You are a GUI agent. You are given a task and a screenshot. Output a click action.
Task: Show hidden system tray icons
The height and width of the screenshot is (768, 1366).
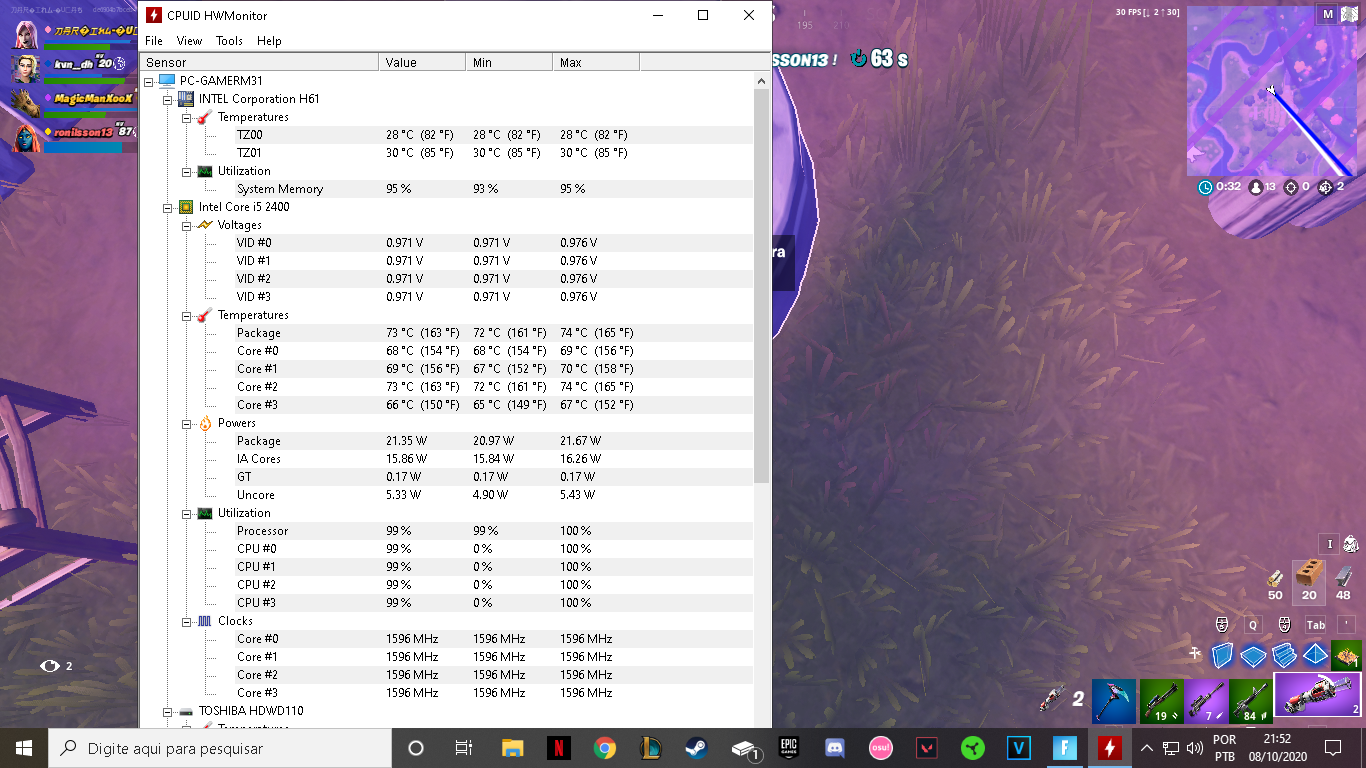1147,748
